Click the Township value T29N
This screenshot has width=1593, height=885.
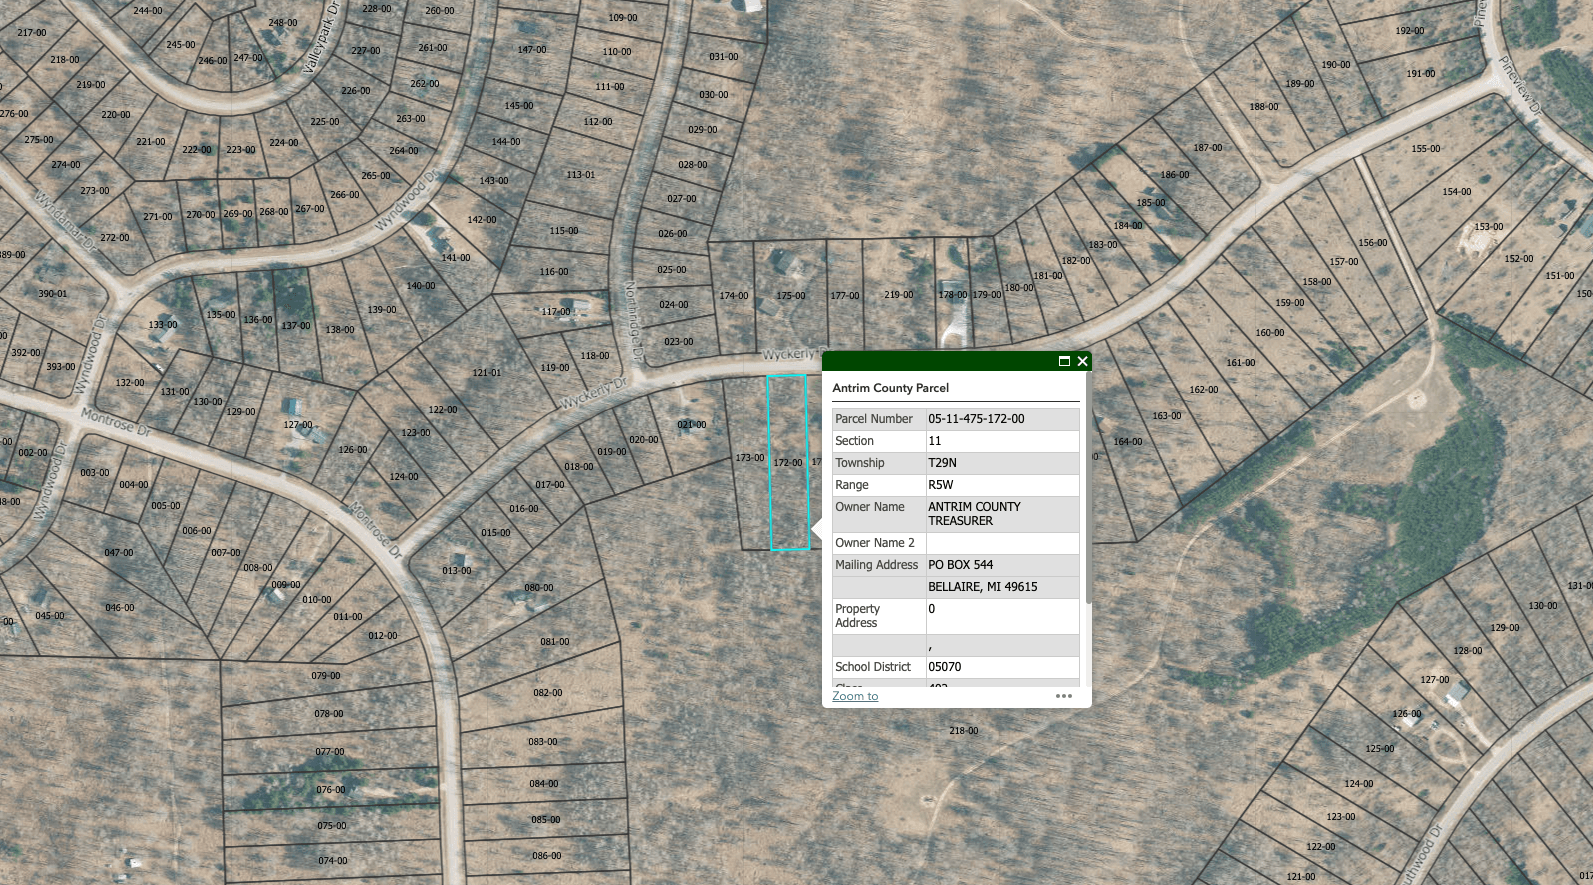click(942, 463)
